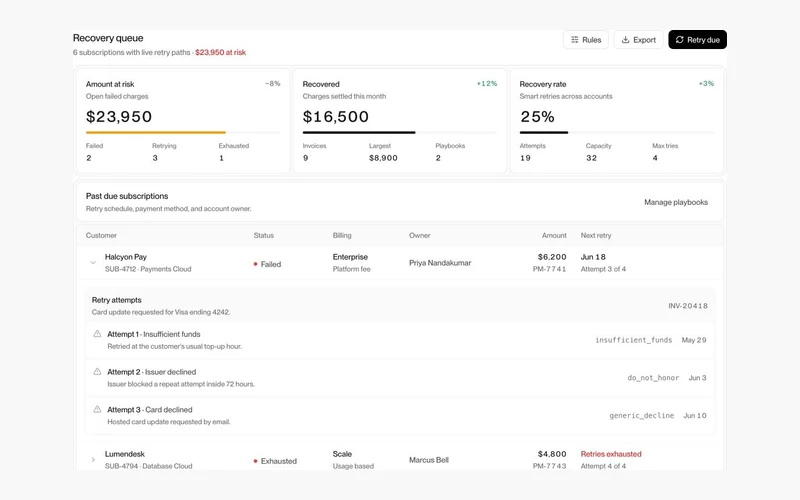Click owner Marcus Bell
The image size is (800, 500).
(429, 460)
